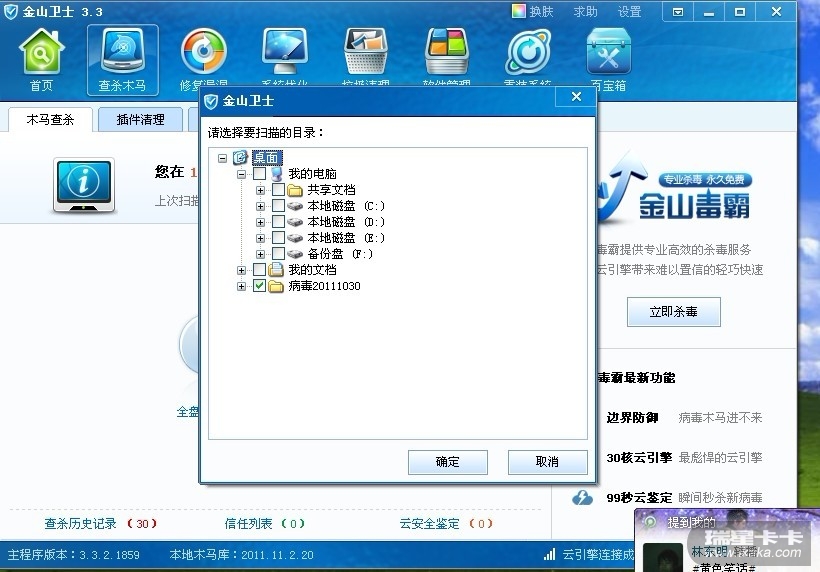Open the 求助 help menu
Screen dimensions: 820x572
(x=585, y=12)
